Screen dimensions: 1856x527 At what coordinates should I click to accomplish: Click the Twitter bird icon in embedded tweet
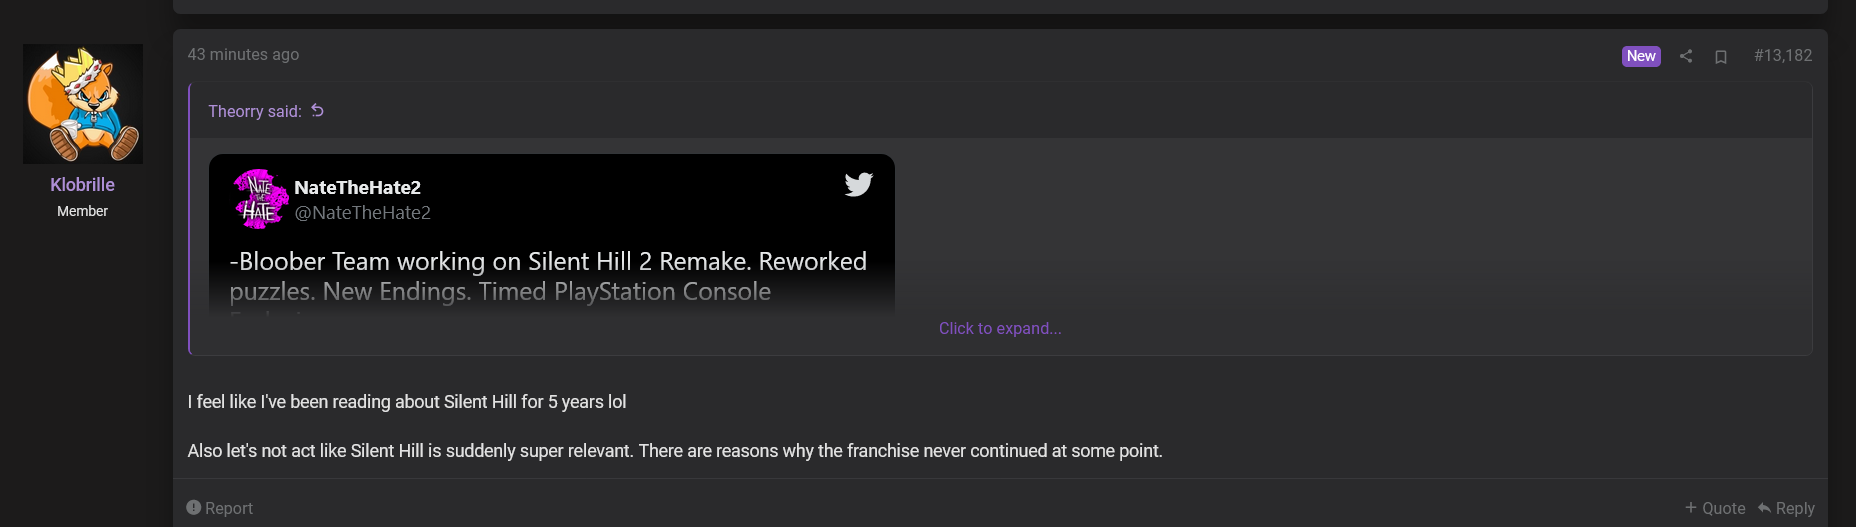coord(859,184)
